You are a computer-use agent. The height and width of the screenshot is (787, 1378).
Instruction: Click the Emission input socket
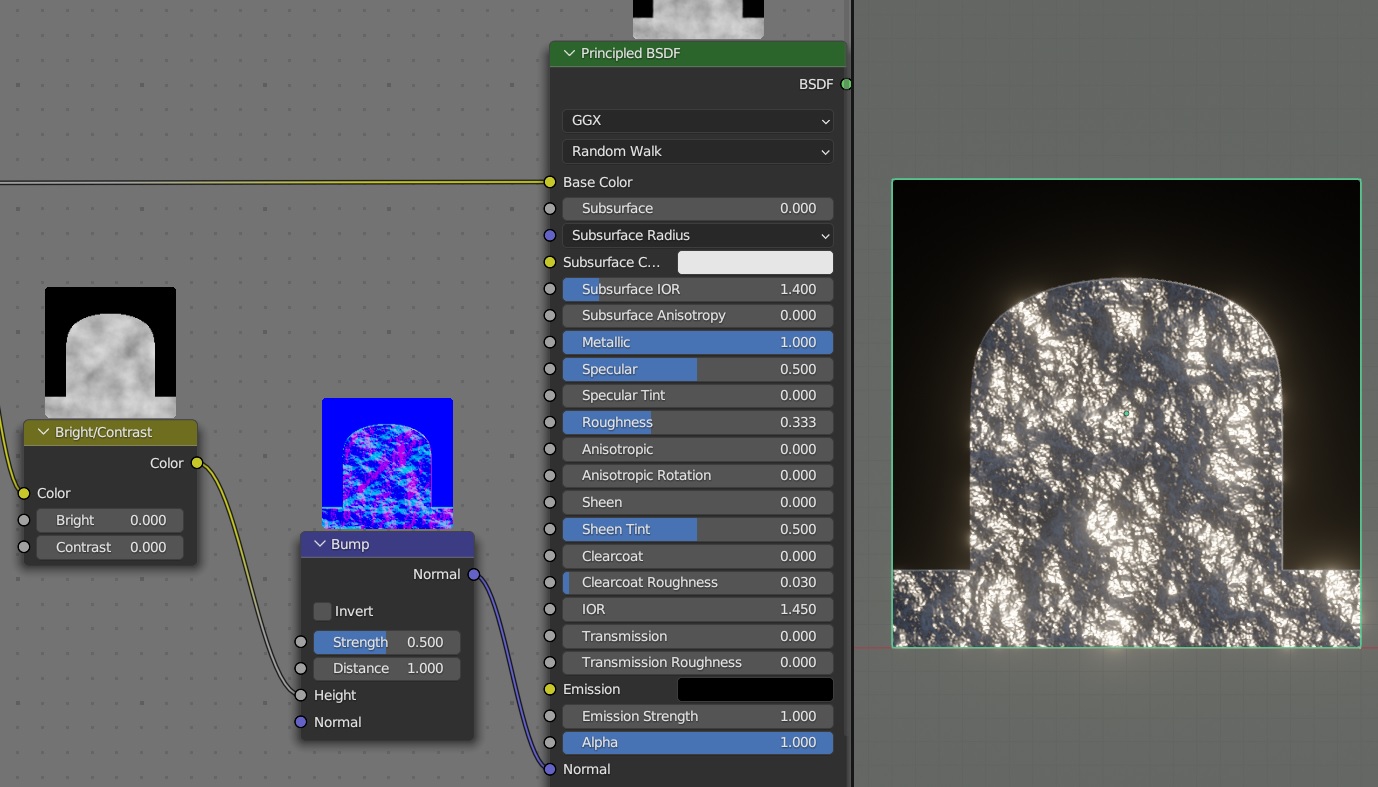click(549, 689)
